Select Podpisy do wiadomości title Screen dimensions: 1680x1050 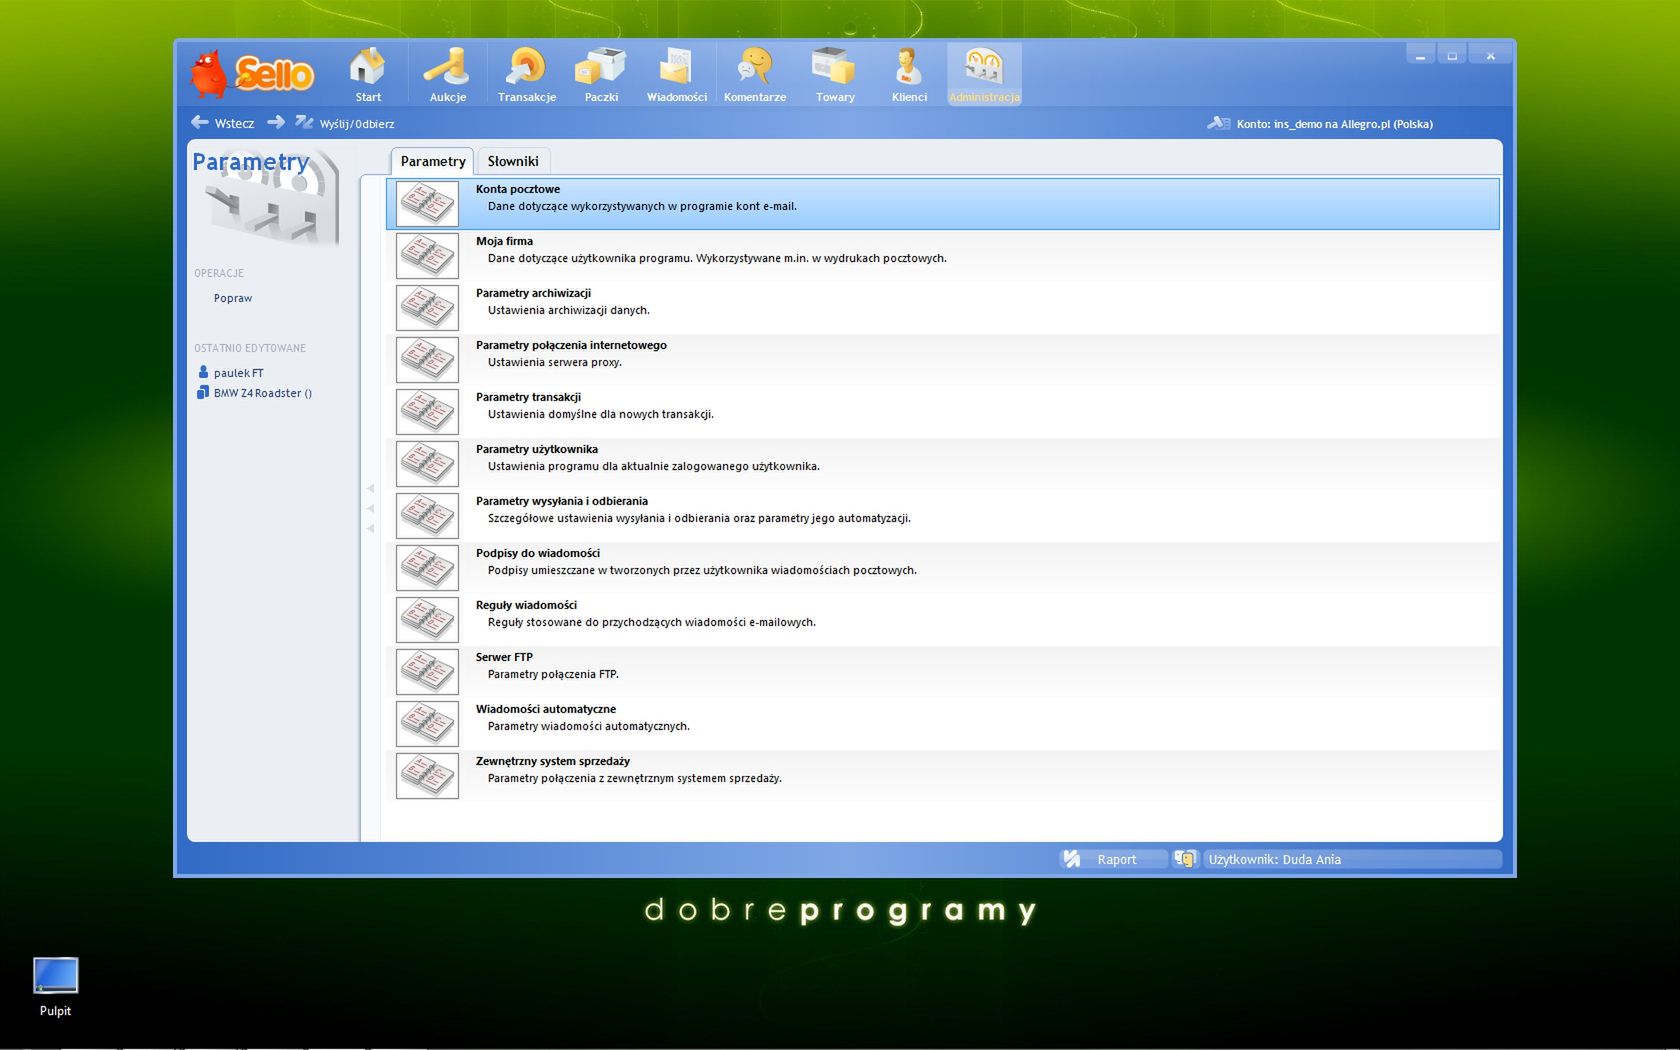click(538, 553)
